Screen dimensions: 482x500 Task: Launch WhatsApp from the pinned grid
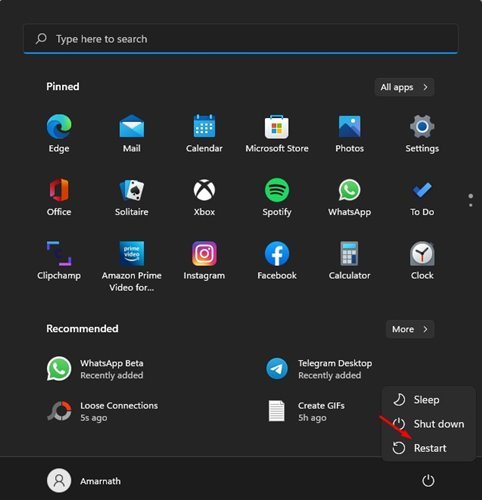click(349, 197)
